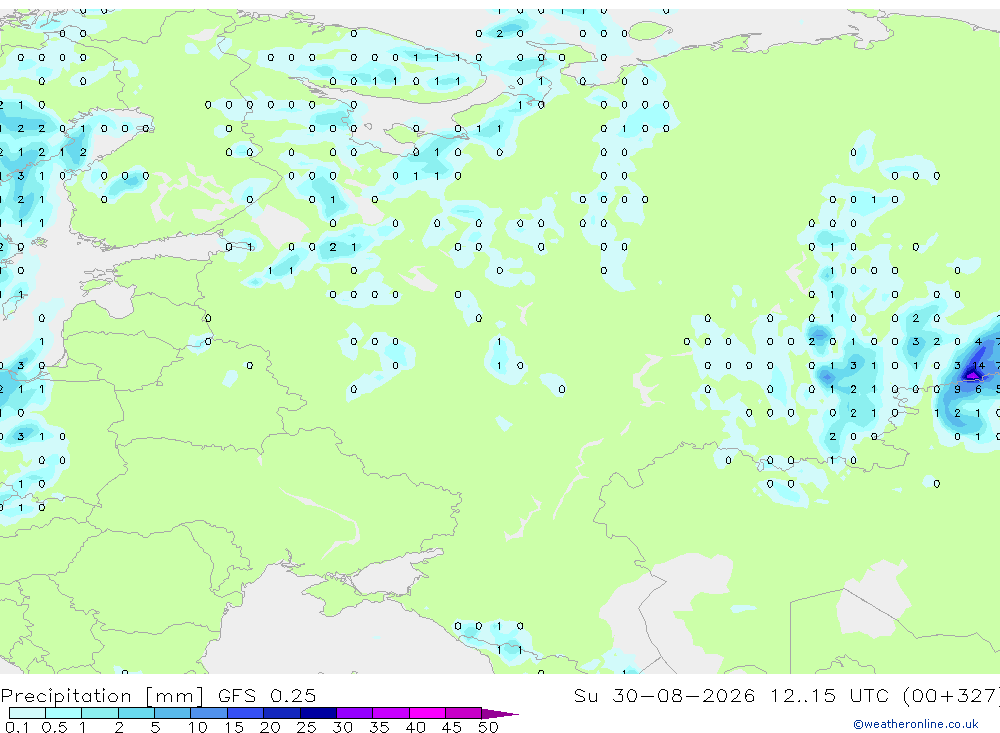Click the '10' legend scale label
The width and height of the screenshot is (1000, 733).
point(197,727)
